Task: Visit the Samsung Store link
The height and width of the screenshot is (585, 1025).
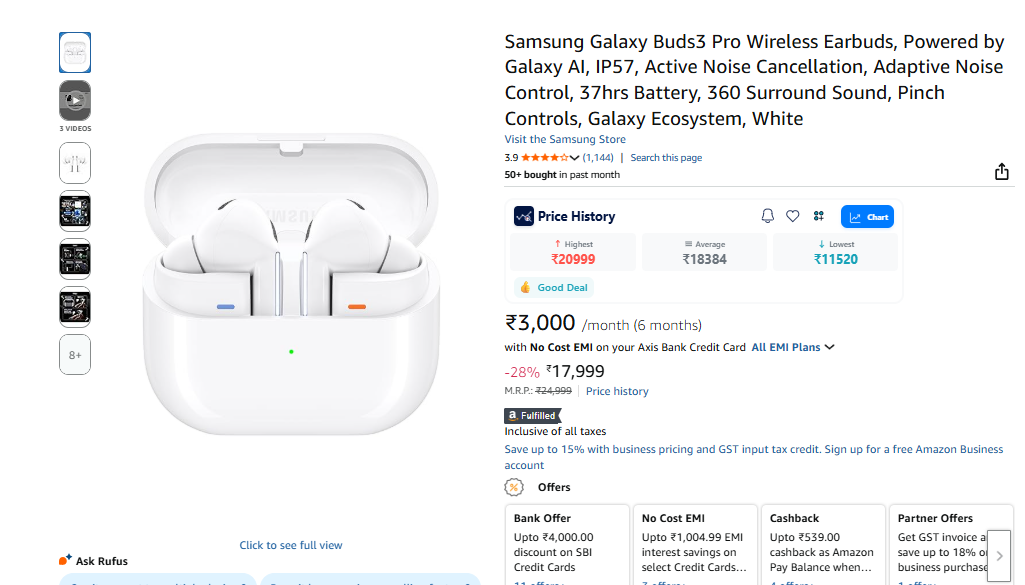Action: point(565,139)
